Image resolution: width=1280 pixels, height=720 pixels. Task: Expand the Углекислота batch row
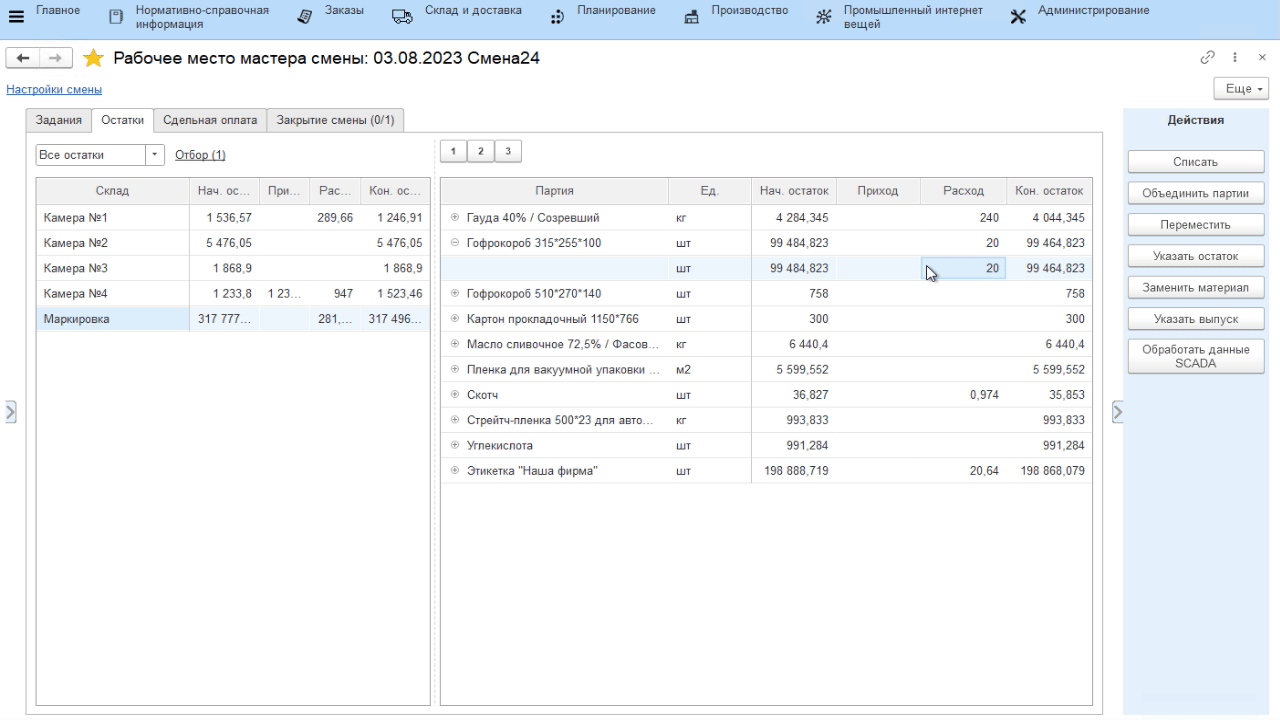455,446
